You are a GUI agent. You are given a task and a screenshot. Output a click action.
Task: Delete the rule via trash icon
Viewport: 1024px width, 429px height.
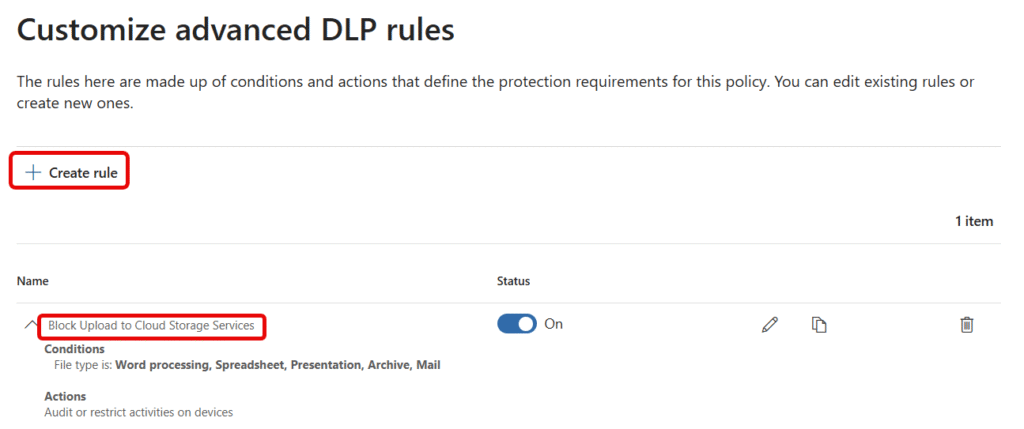pyautogui.click(x=967, y=325)
